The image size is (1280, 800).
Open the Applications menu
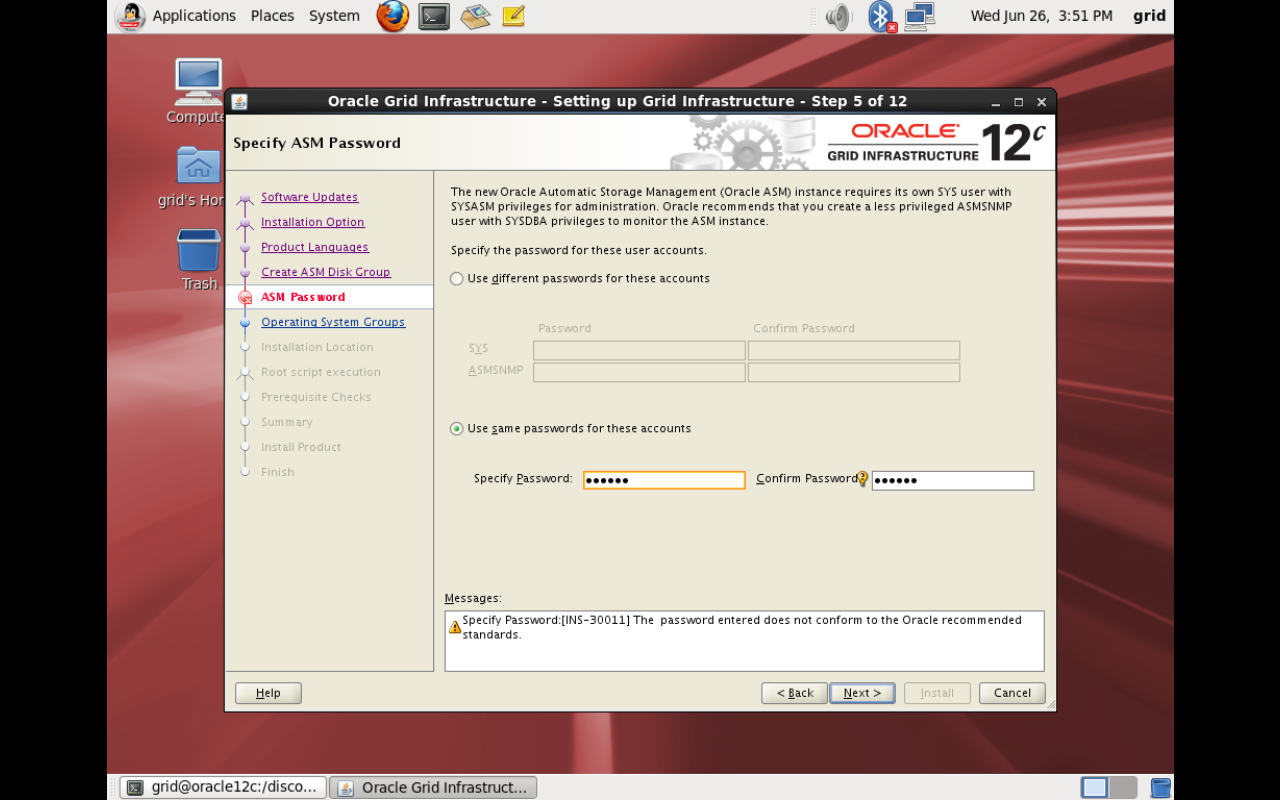point(194,16)
